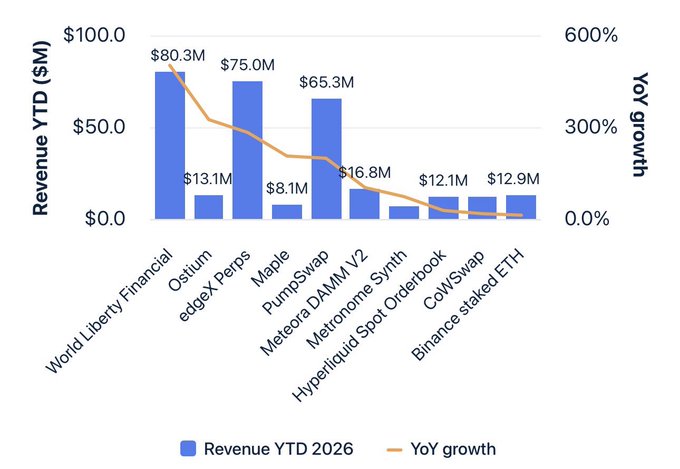Click the PumpSwap revenue bar
Viewport: 680px width, 469px height.
coord(326,159)
